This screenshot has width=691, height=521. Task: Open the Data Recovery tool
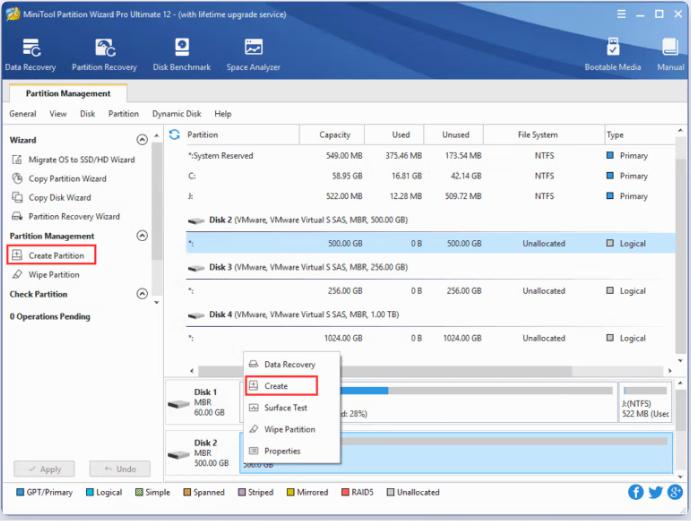pos(31,54)
